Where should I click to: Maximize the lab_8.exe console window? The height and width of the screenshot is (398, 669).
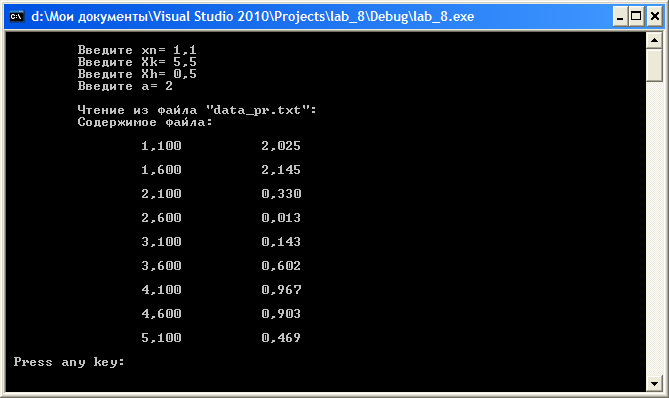click(x=636, y=17)
